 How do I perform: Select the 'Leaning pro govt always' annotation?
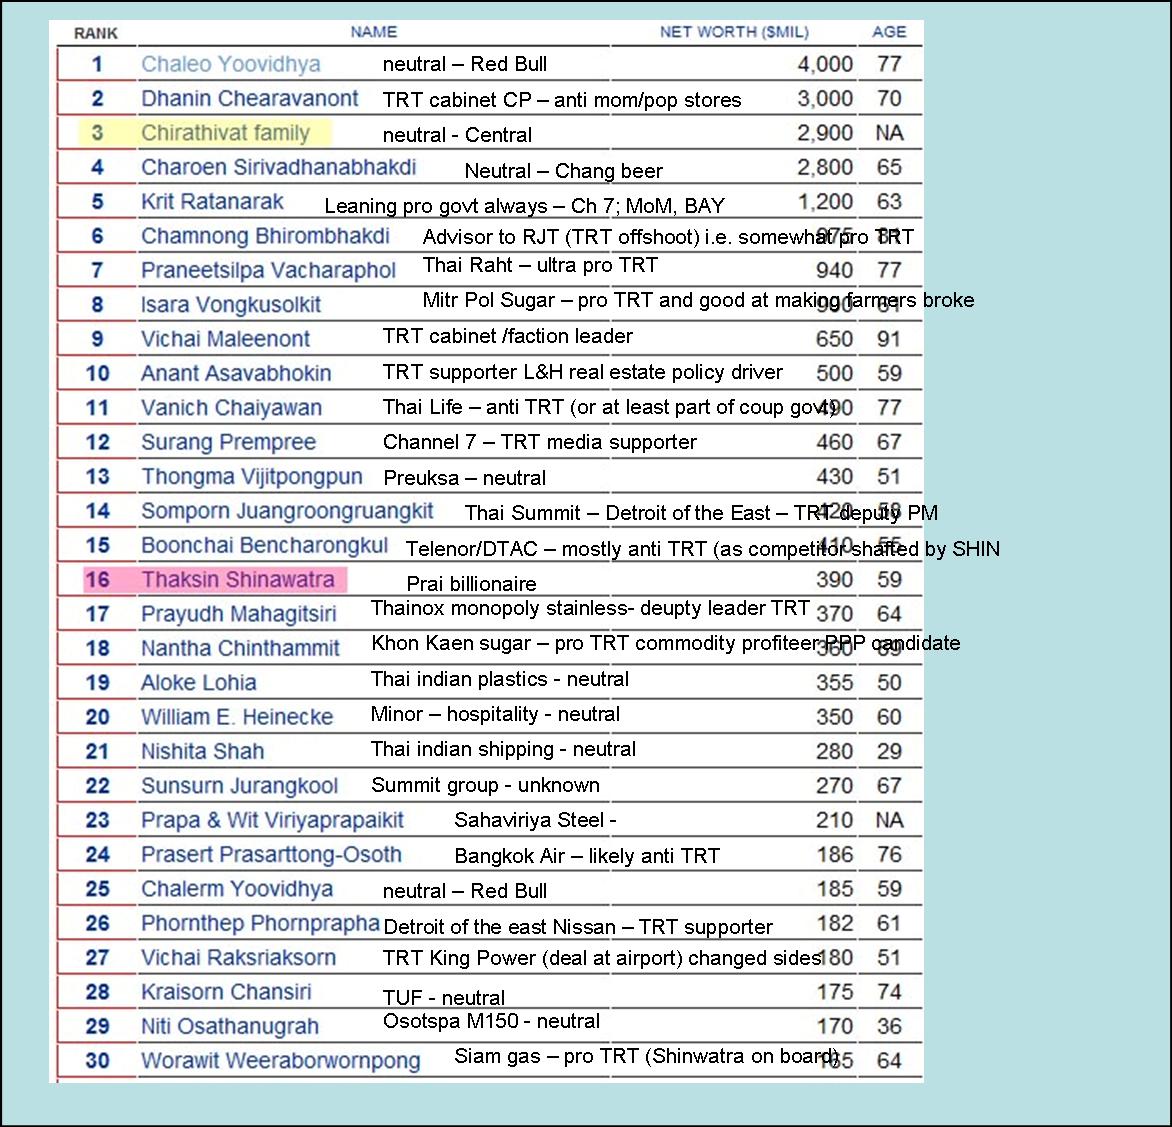point(437,206)
